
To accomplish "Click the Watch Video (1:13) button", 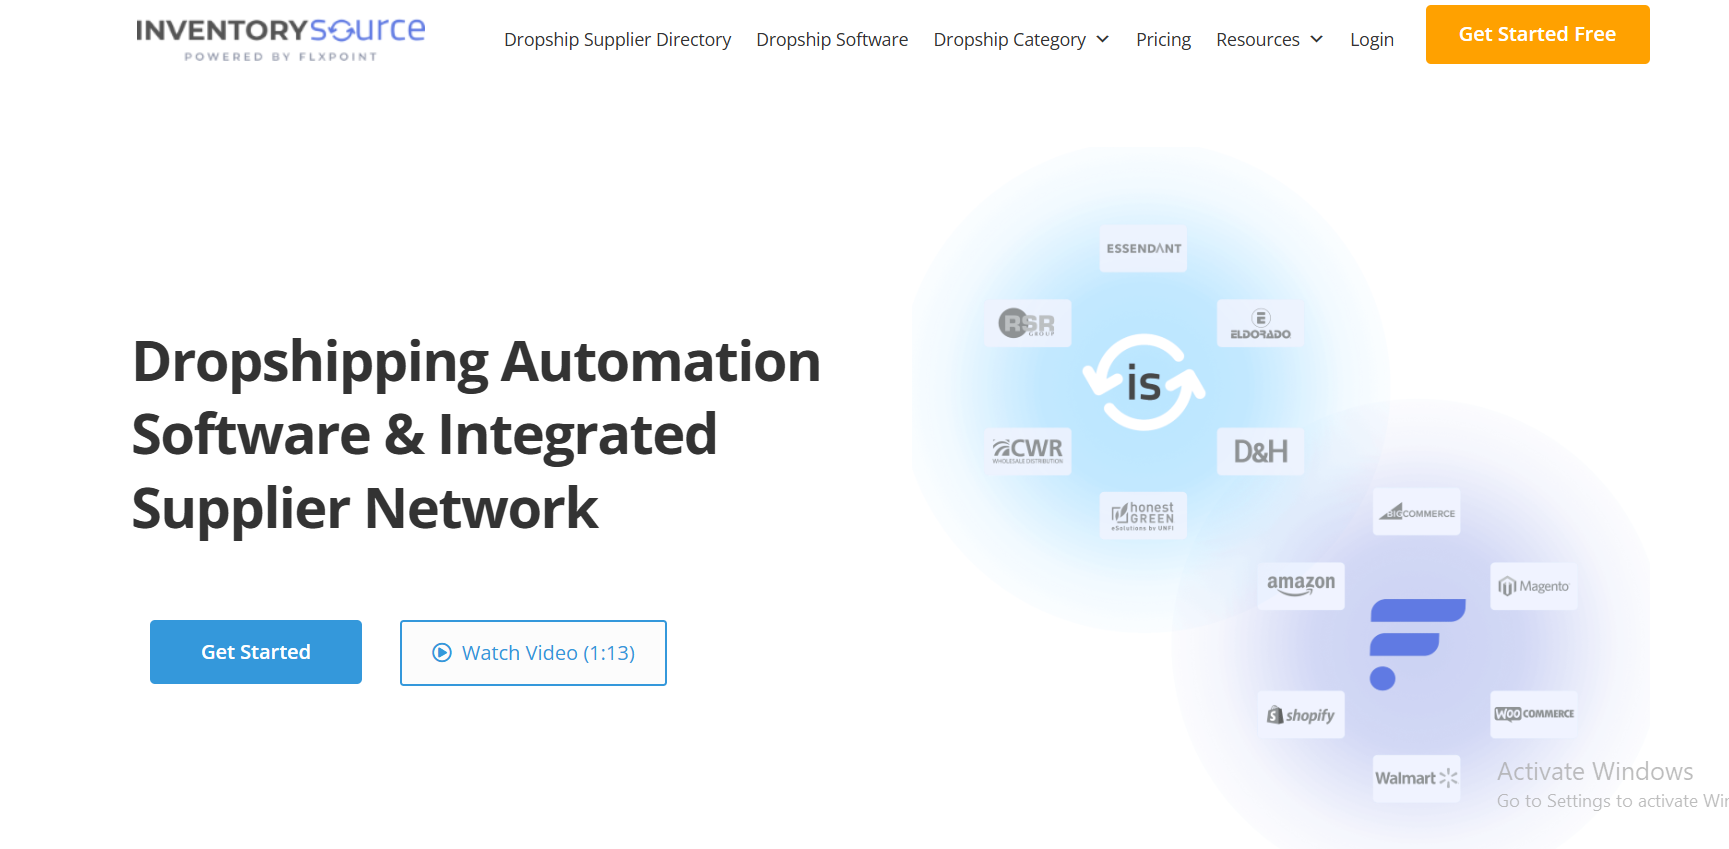I will point(533,653).
